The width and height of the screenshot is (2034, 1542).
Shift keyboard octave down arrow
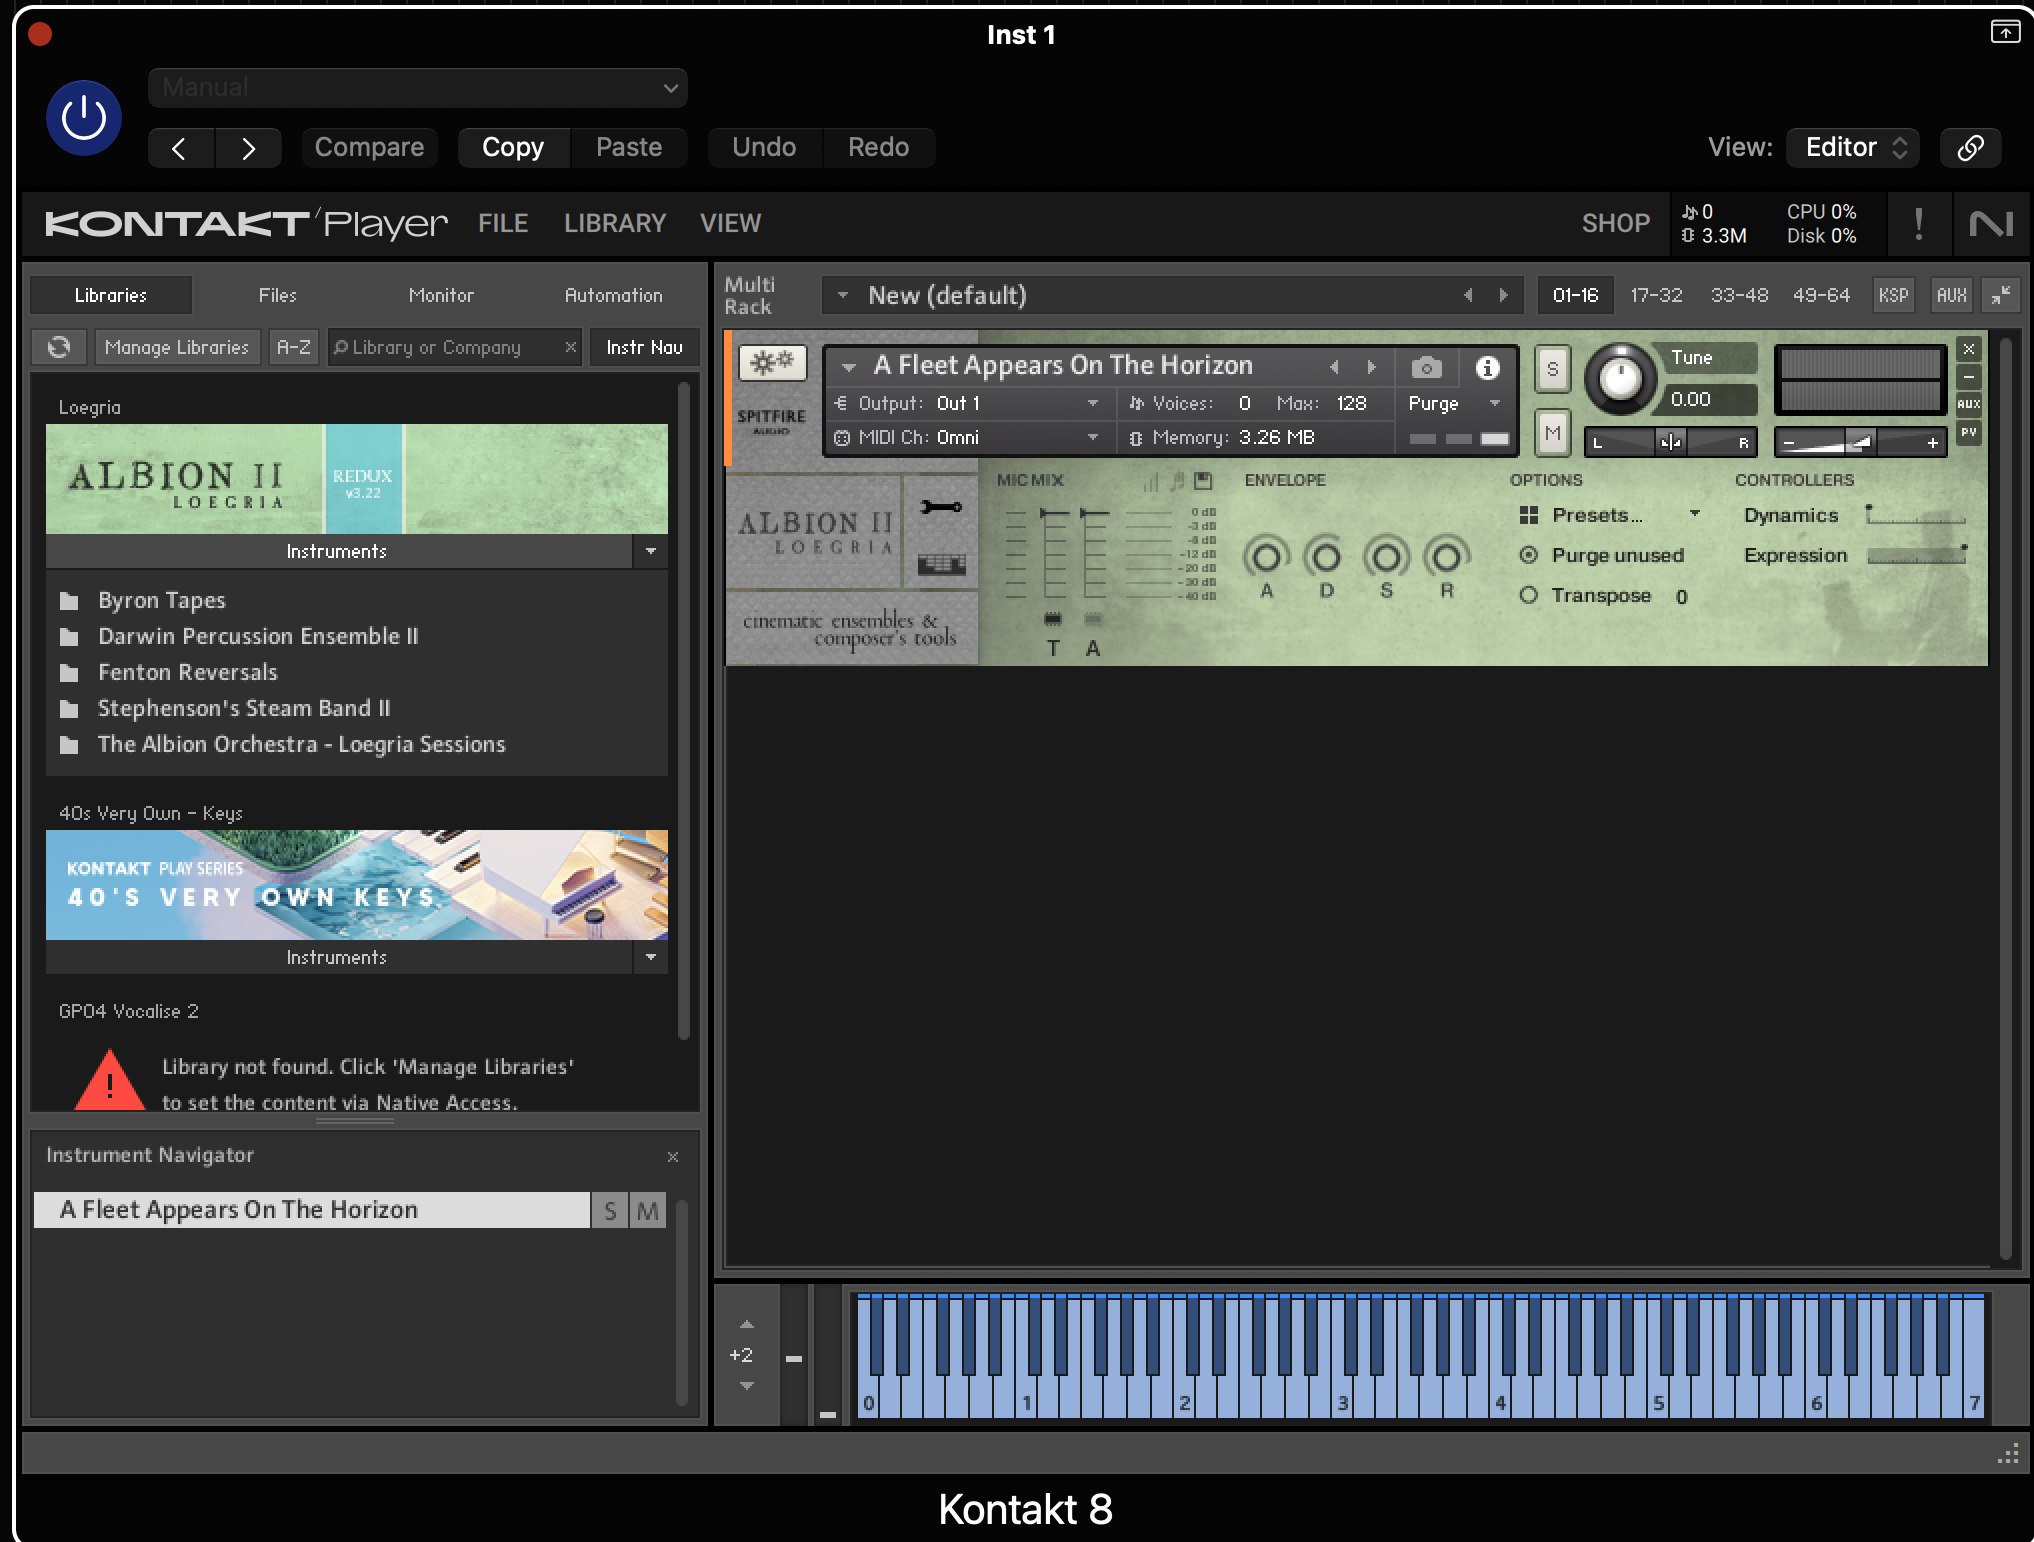click(747, 1386)
